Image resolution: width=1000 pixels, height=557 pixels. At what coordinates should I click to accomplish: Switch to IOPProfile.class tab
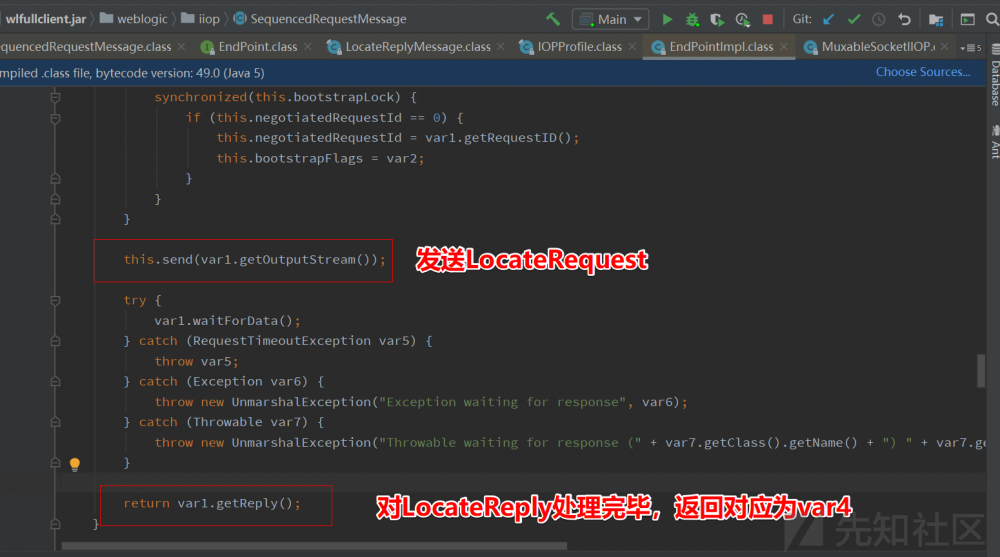[x=578, y=47]
